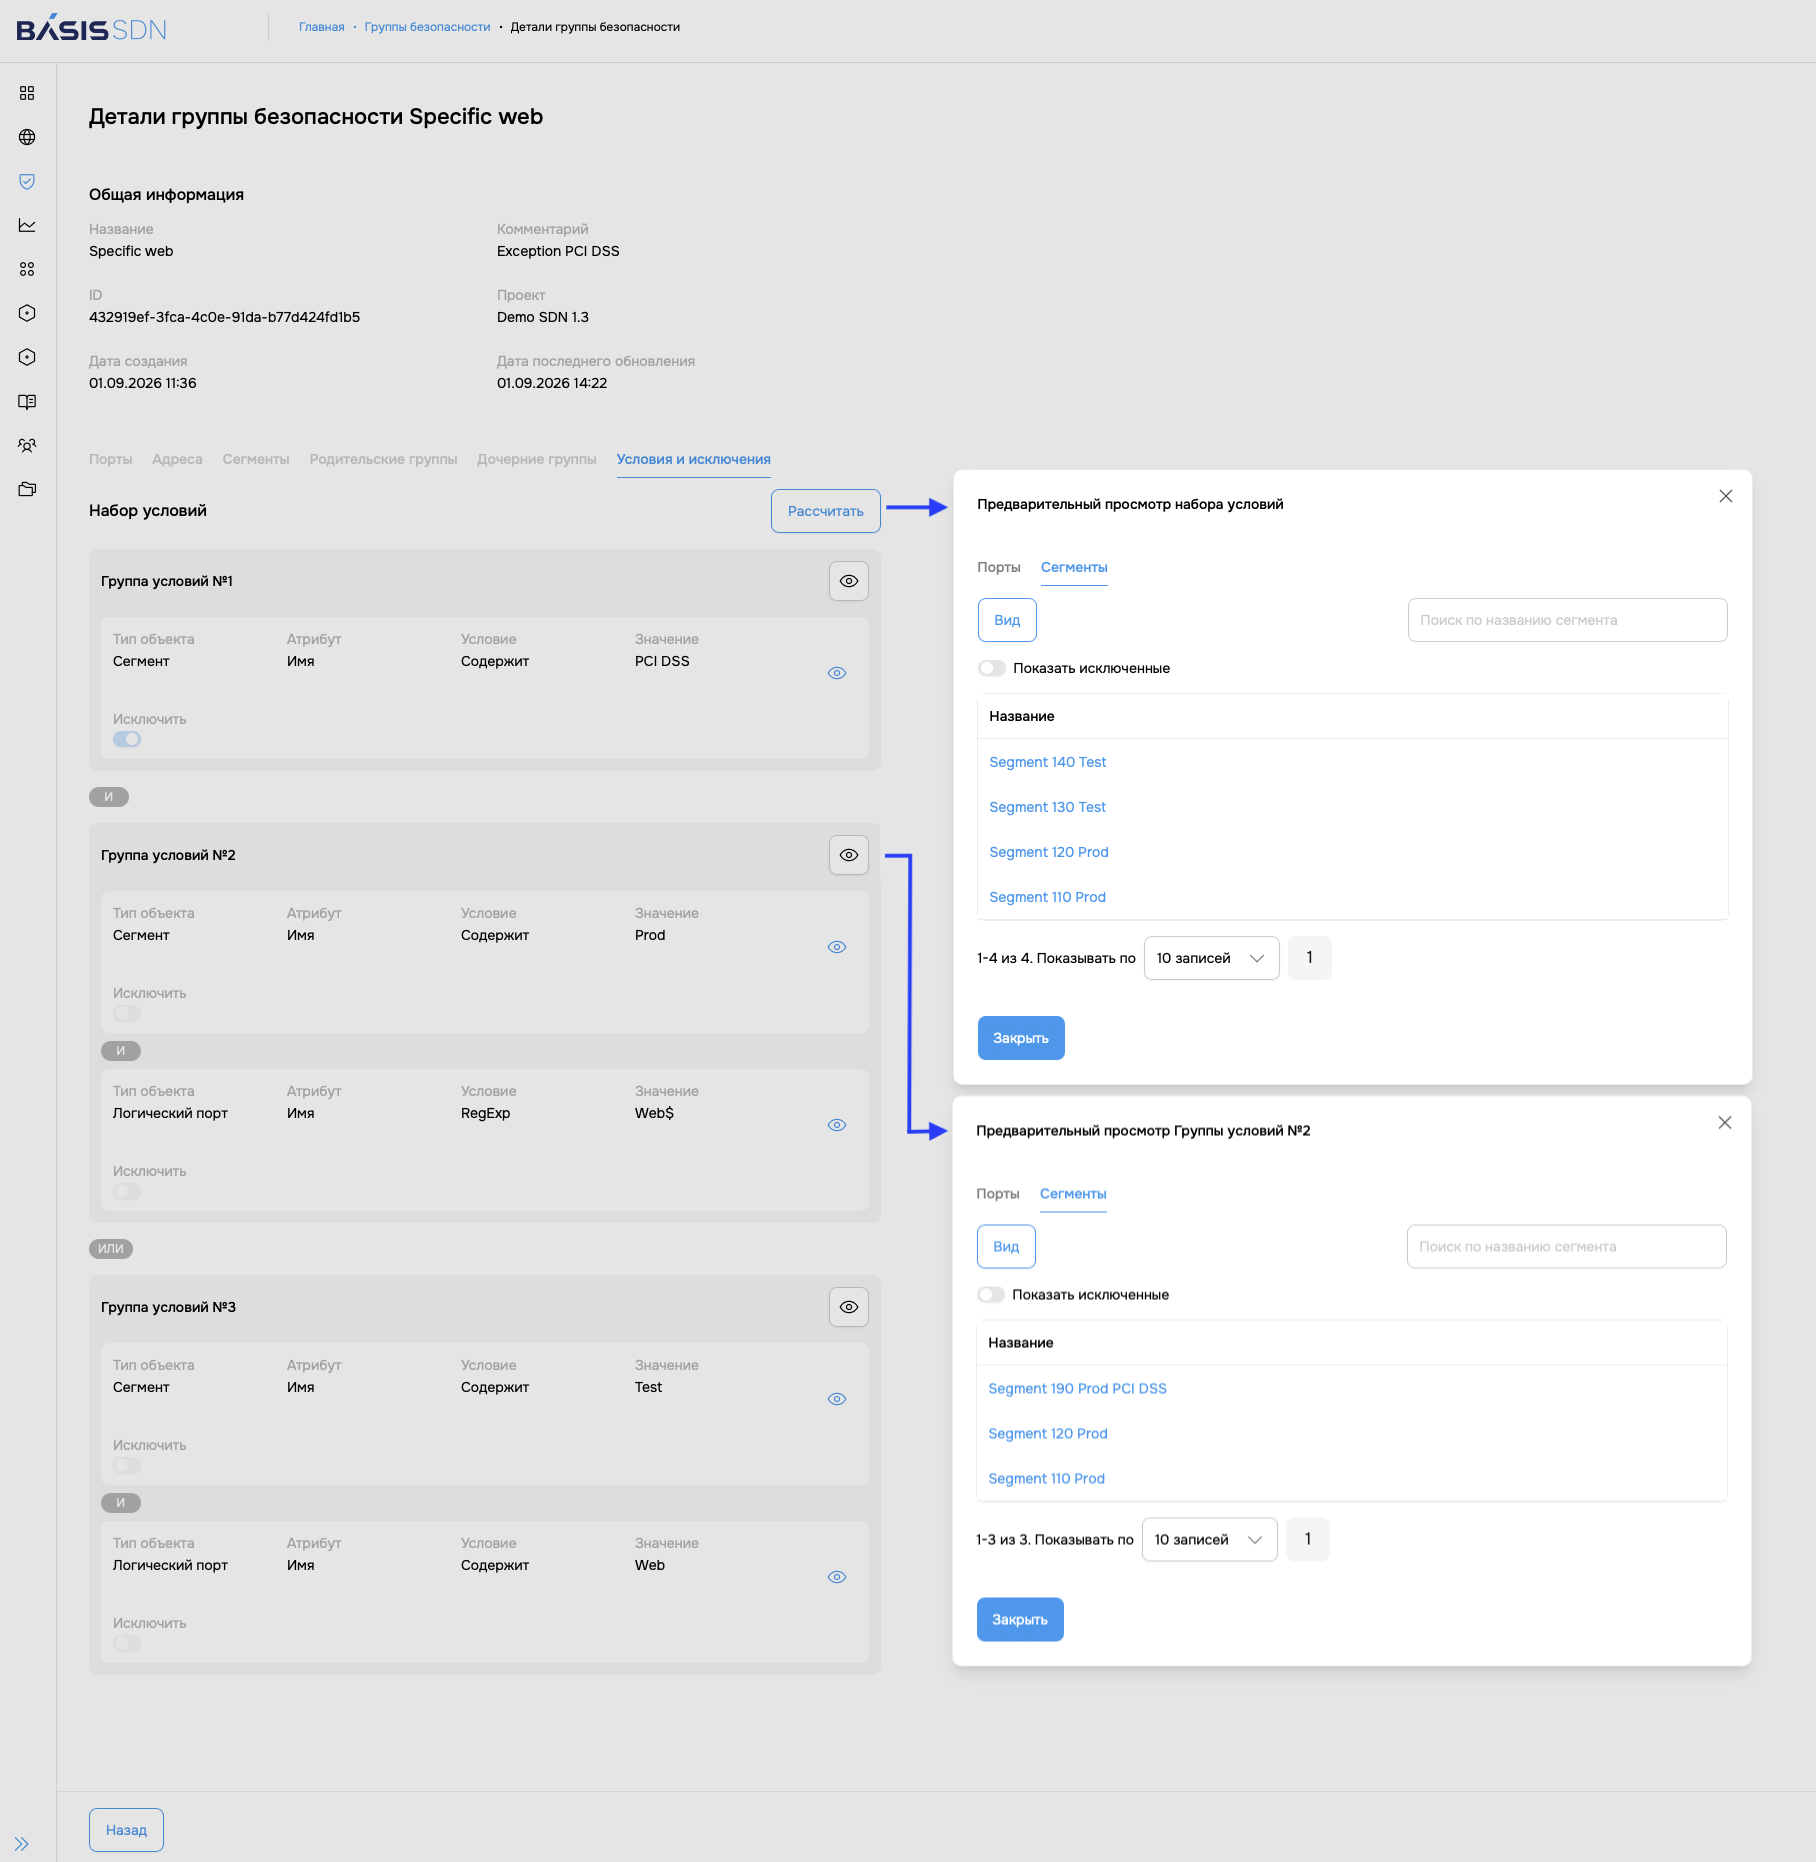
Task: Preview Группа условий №3 with eye button
Action: [849, 1307]
